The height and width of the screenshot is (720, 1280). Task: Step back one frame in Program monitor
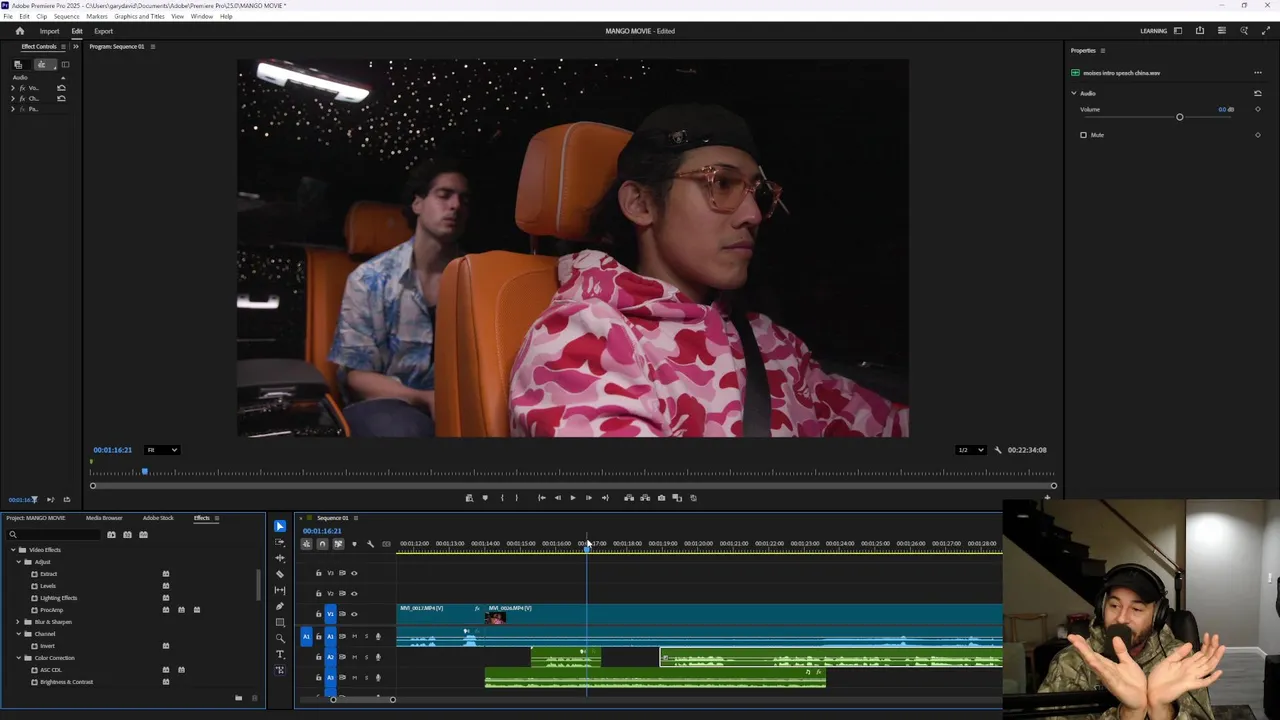[558, 498]
